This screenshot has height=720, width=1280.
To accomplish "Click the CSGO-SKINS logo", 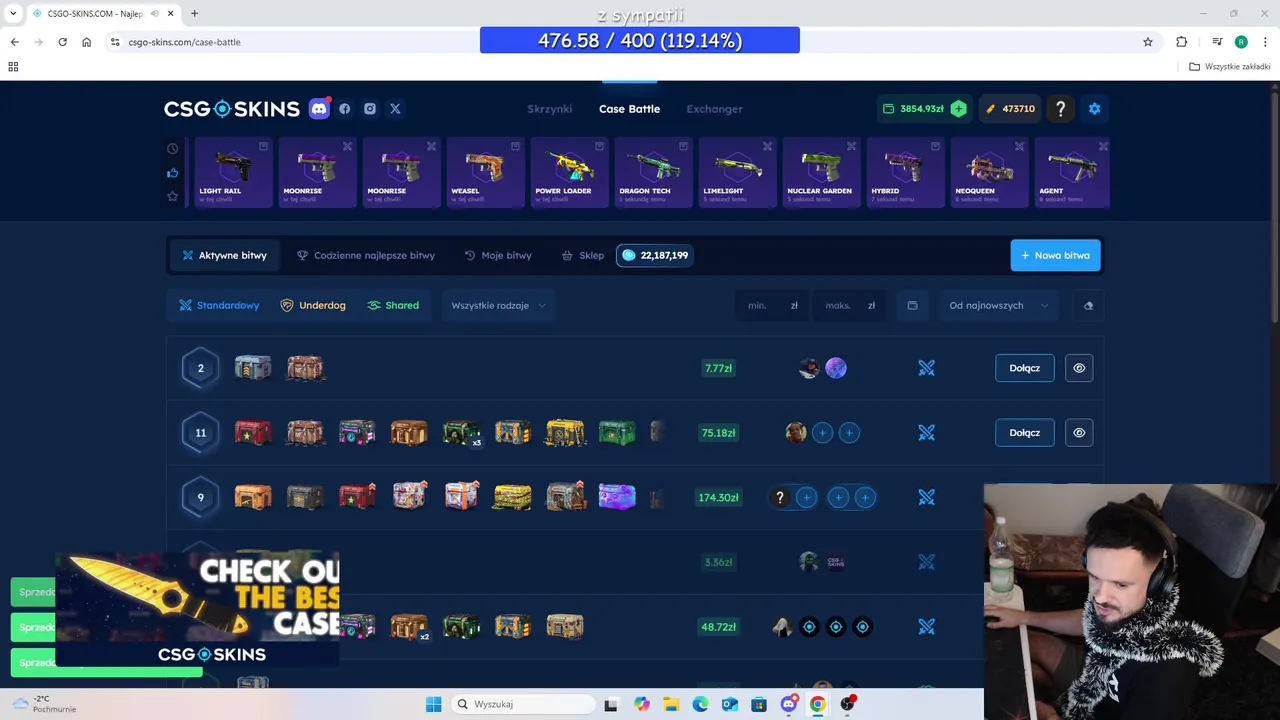I will pyautogui.click(x=232, y=109).
